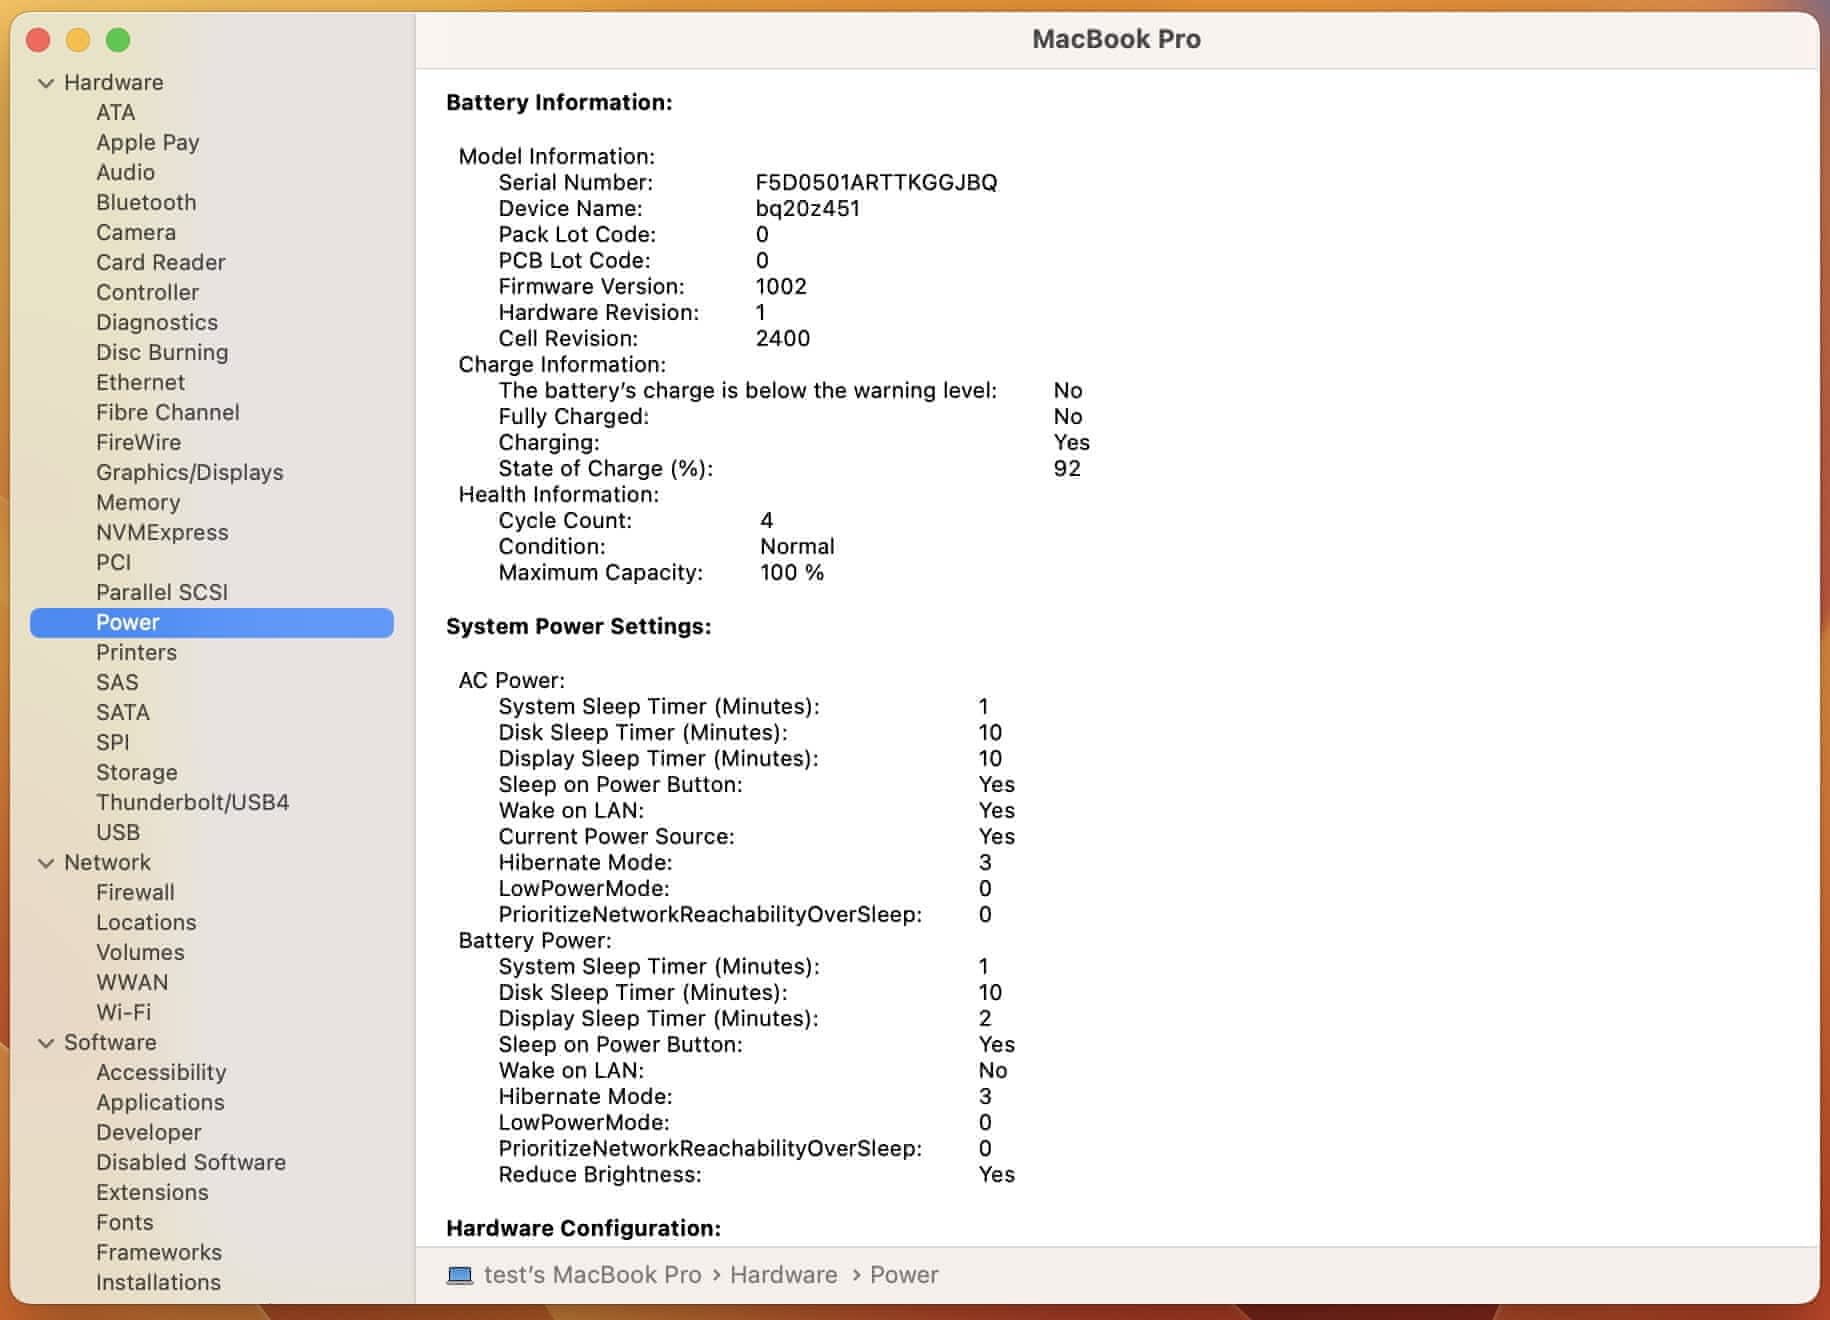Click test's MacBook Pro in the path bar
The image size is (1830, 1320).
point(593,1275)
